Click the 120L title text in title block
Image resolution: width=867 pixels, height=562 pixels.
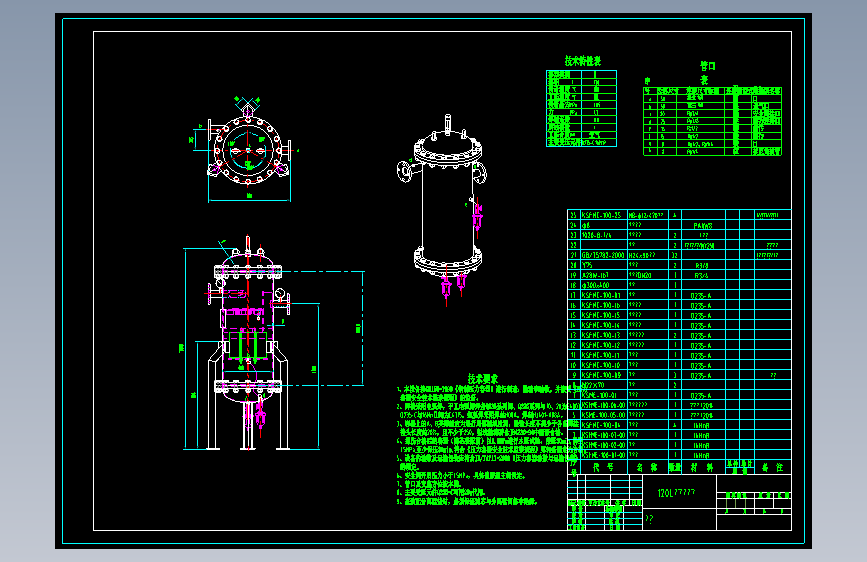(x=676, y=492)
